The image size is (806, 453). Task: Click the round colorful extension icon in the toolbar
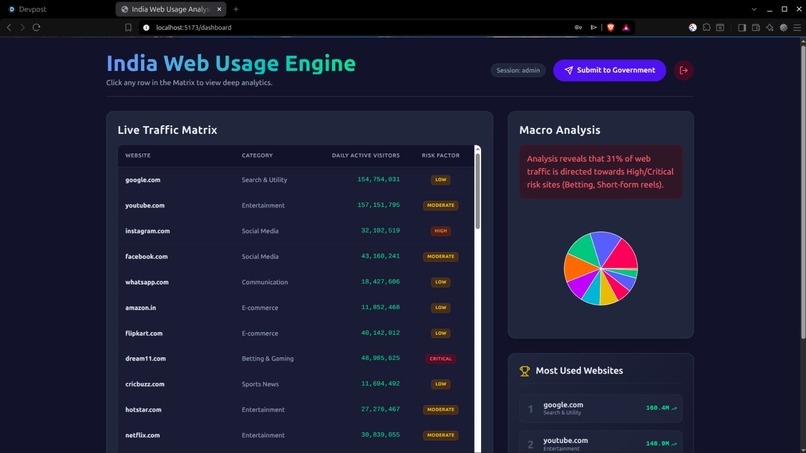click(692, 27)
